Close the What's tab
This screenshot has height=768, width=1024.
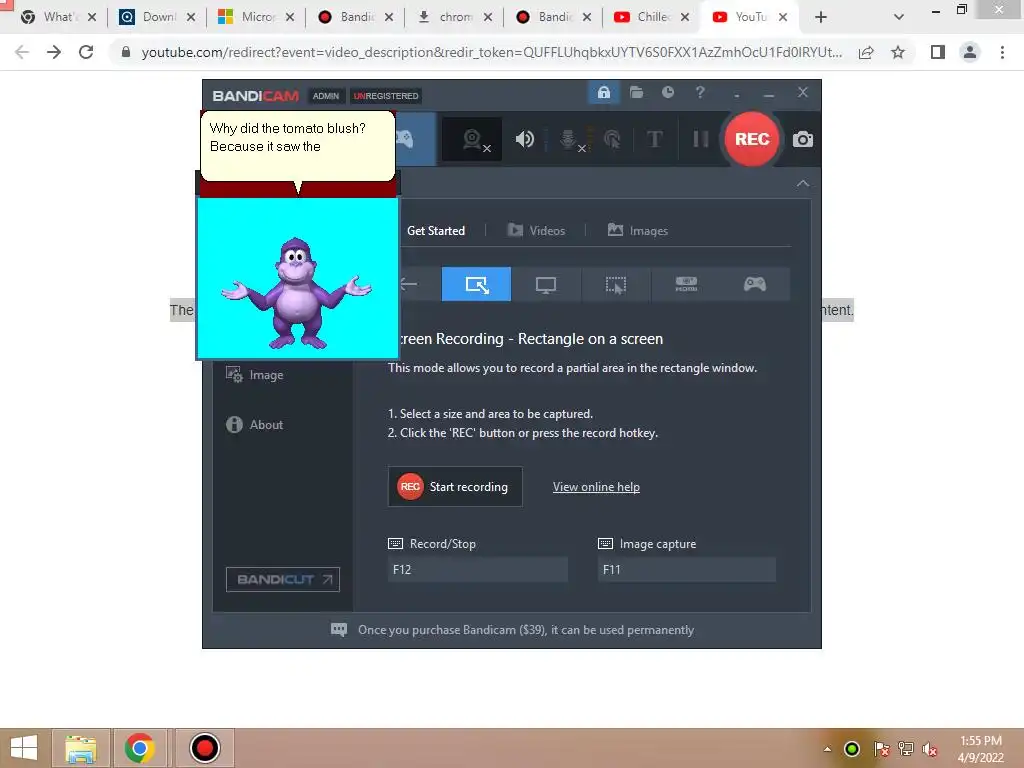(x=92, y=17)
